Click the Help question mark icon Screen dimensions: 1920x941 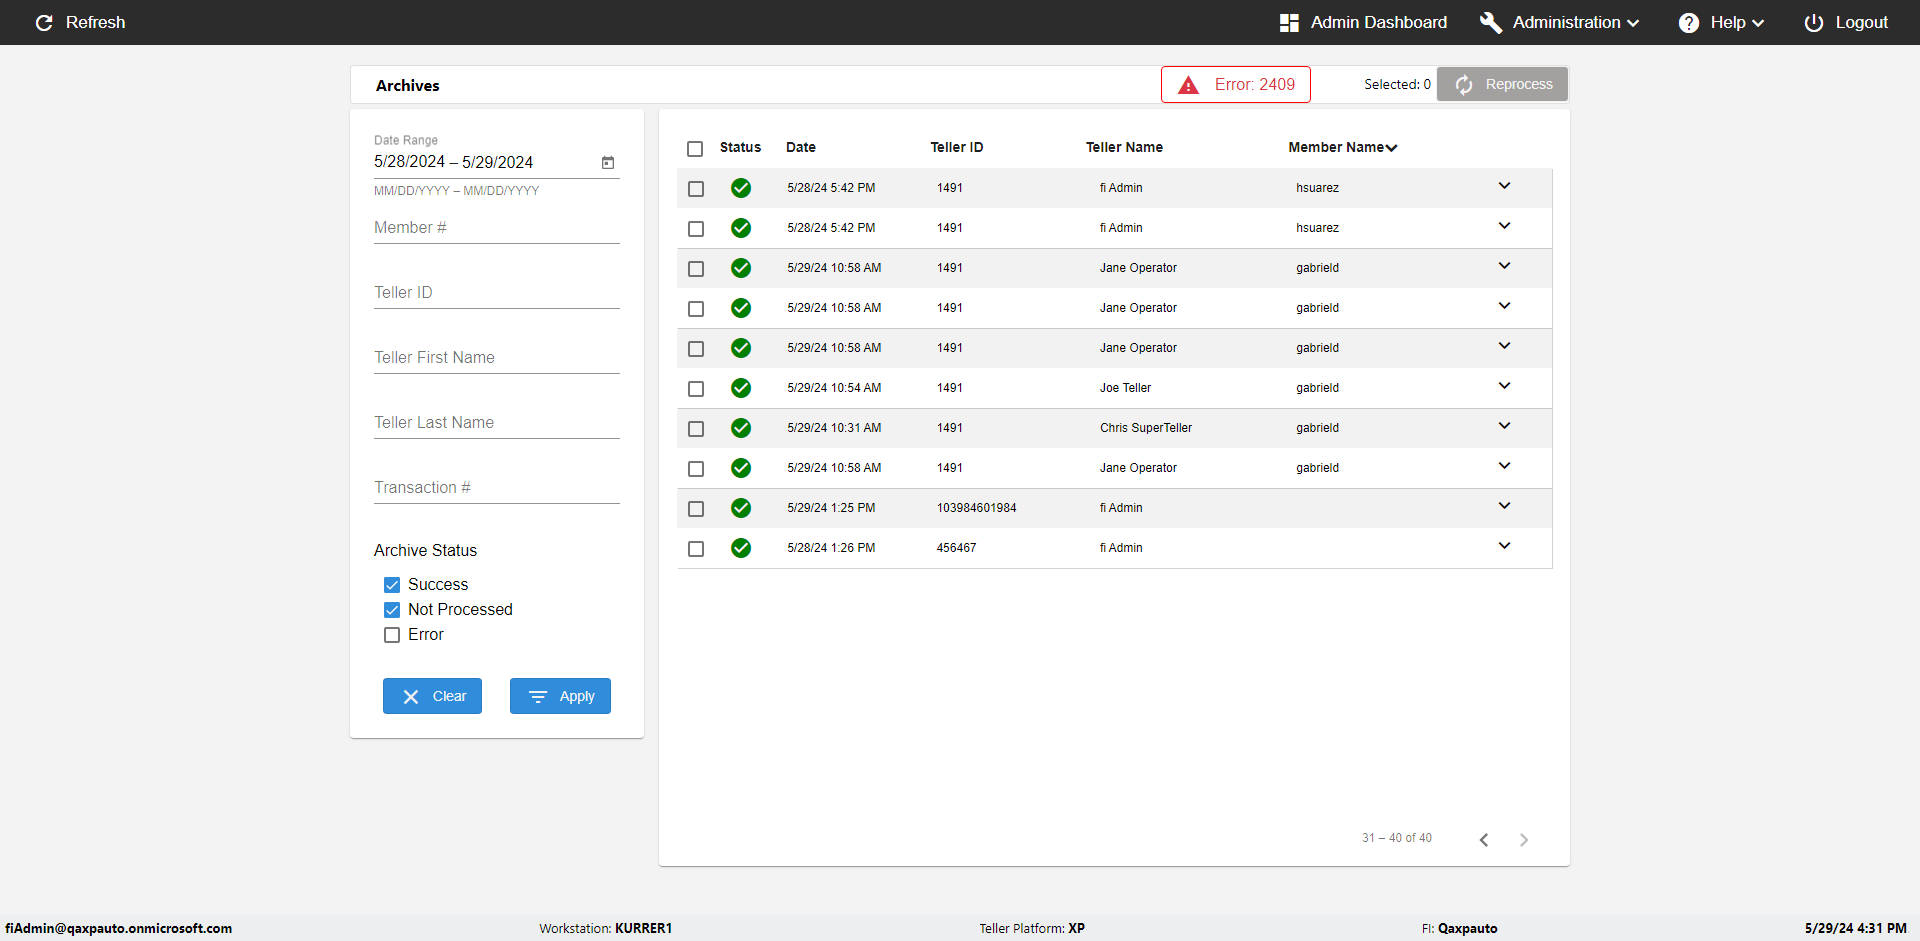tap(1688, 23)
